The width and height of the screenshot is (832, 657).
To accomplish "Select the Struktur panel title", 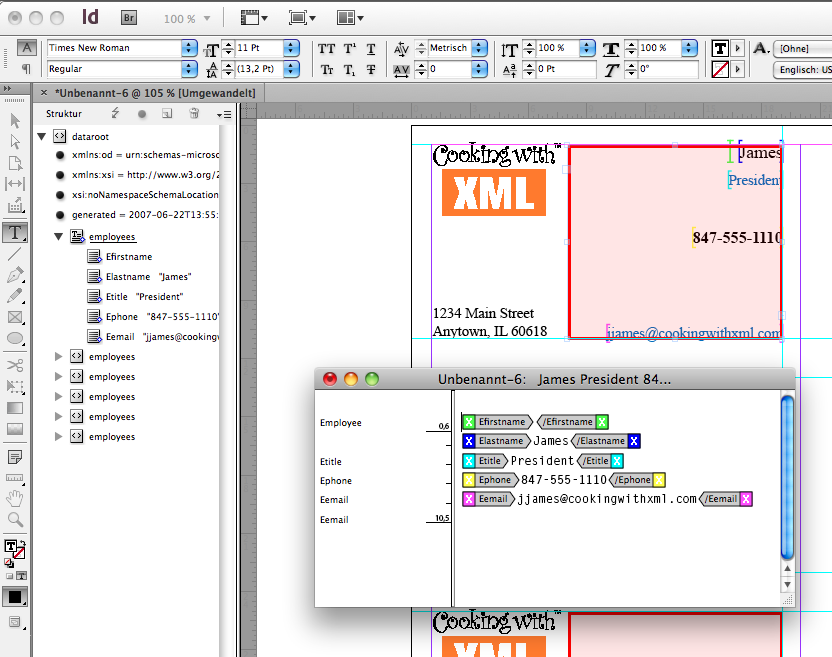I will pyautogui.click(x=64, y=114).
